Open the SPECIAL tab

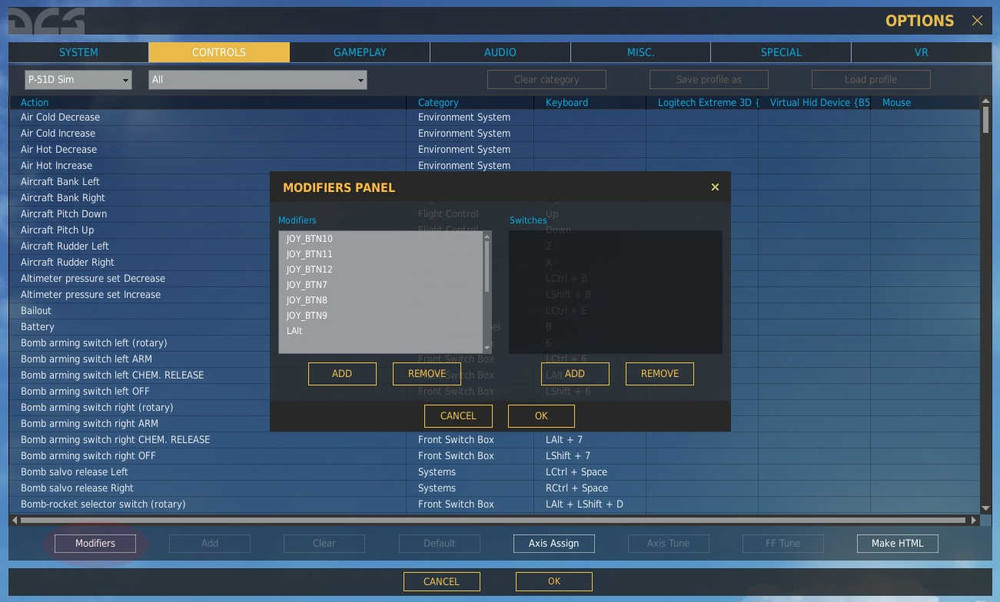point(781,52)
